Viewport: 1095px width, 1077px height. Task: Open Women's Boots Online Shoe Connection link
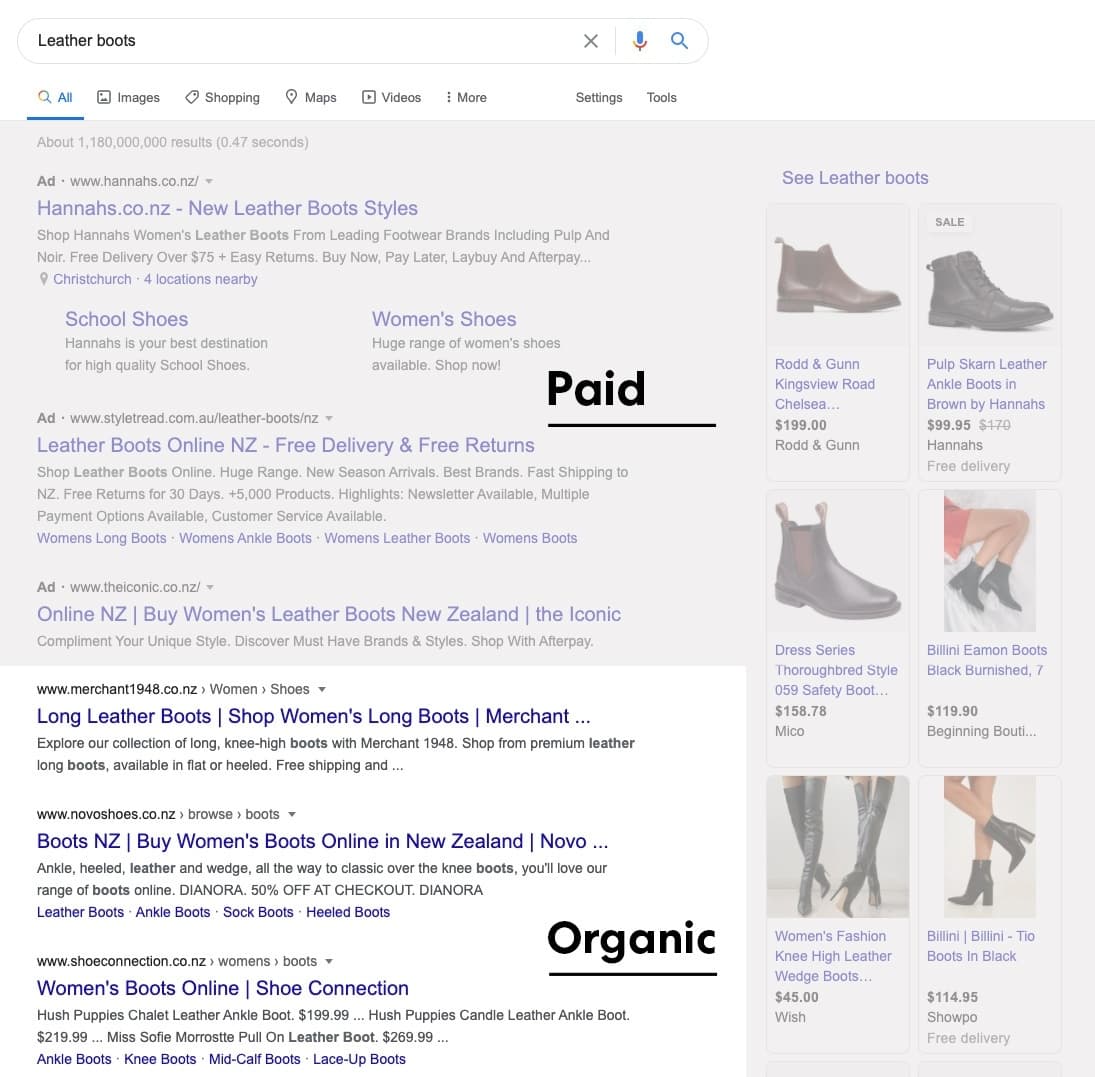pyautogui.click(x=222, y=988)
